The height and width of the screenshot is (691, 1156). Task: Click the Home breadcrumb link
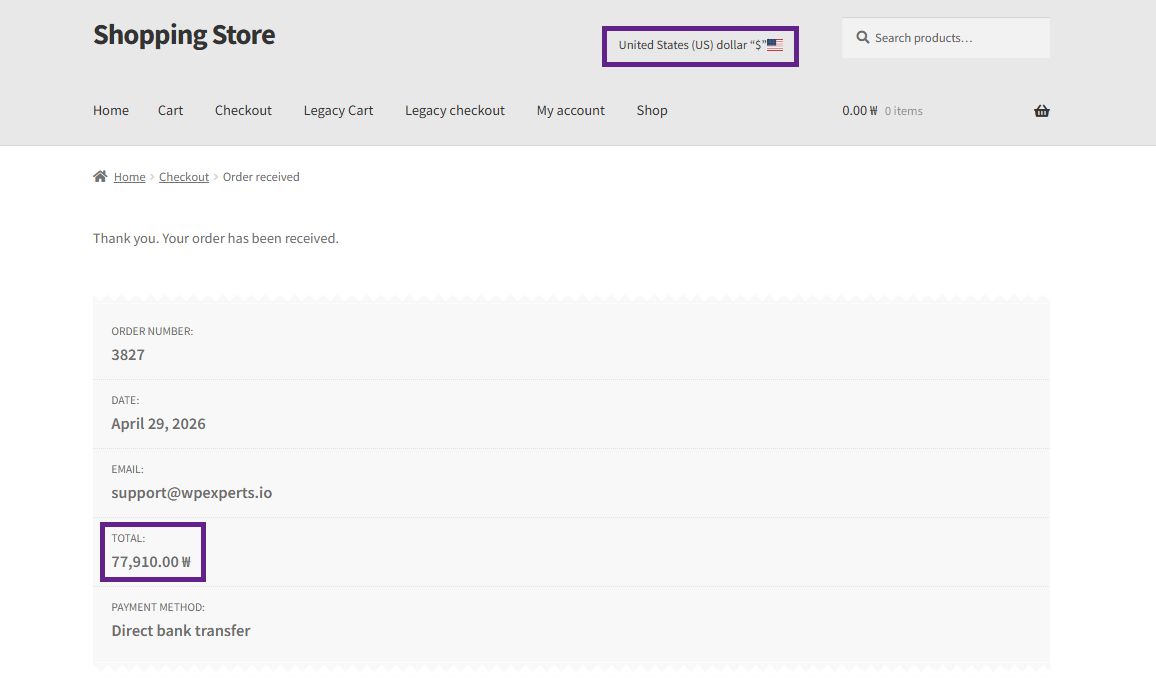pos(129,177)
